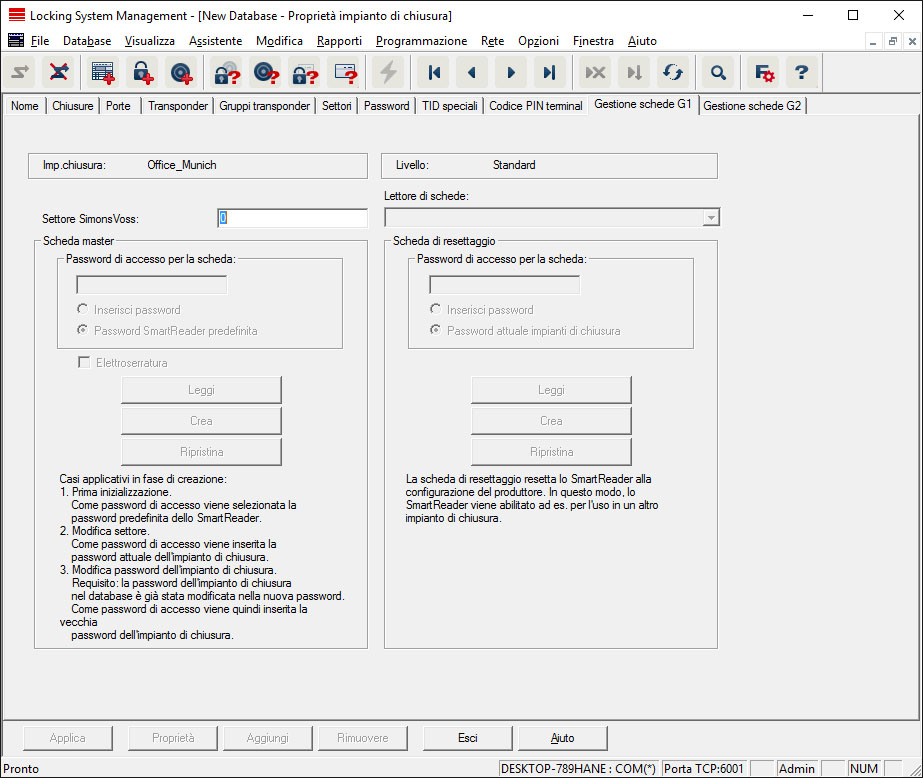Click the filter settings toolbar icon
This screenshot has height=778, width=923.
coord(764,72)
